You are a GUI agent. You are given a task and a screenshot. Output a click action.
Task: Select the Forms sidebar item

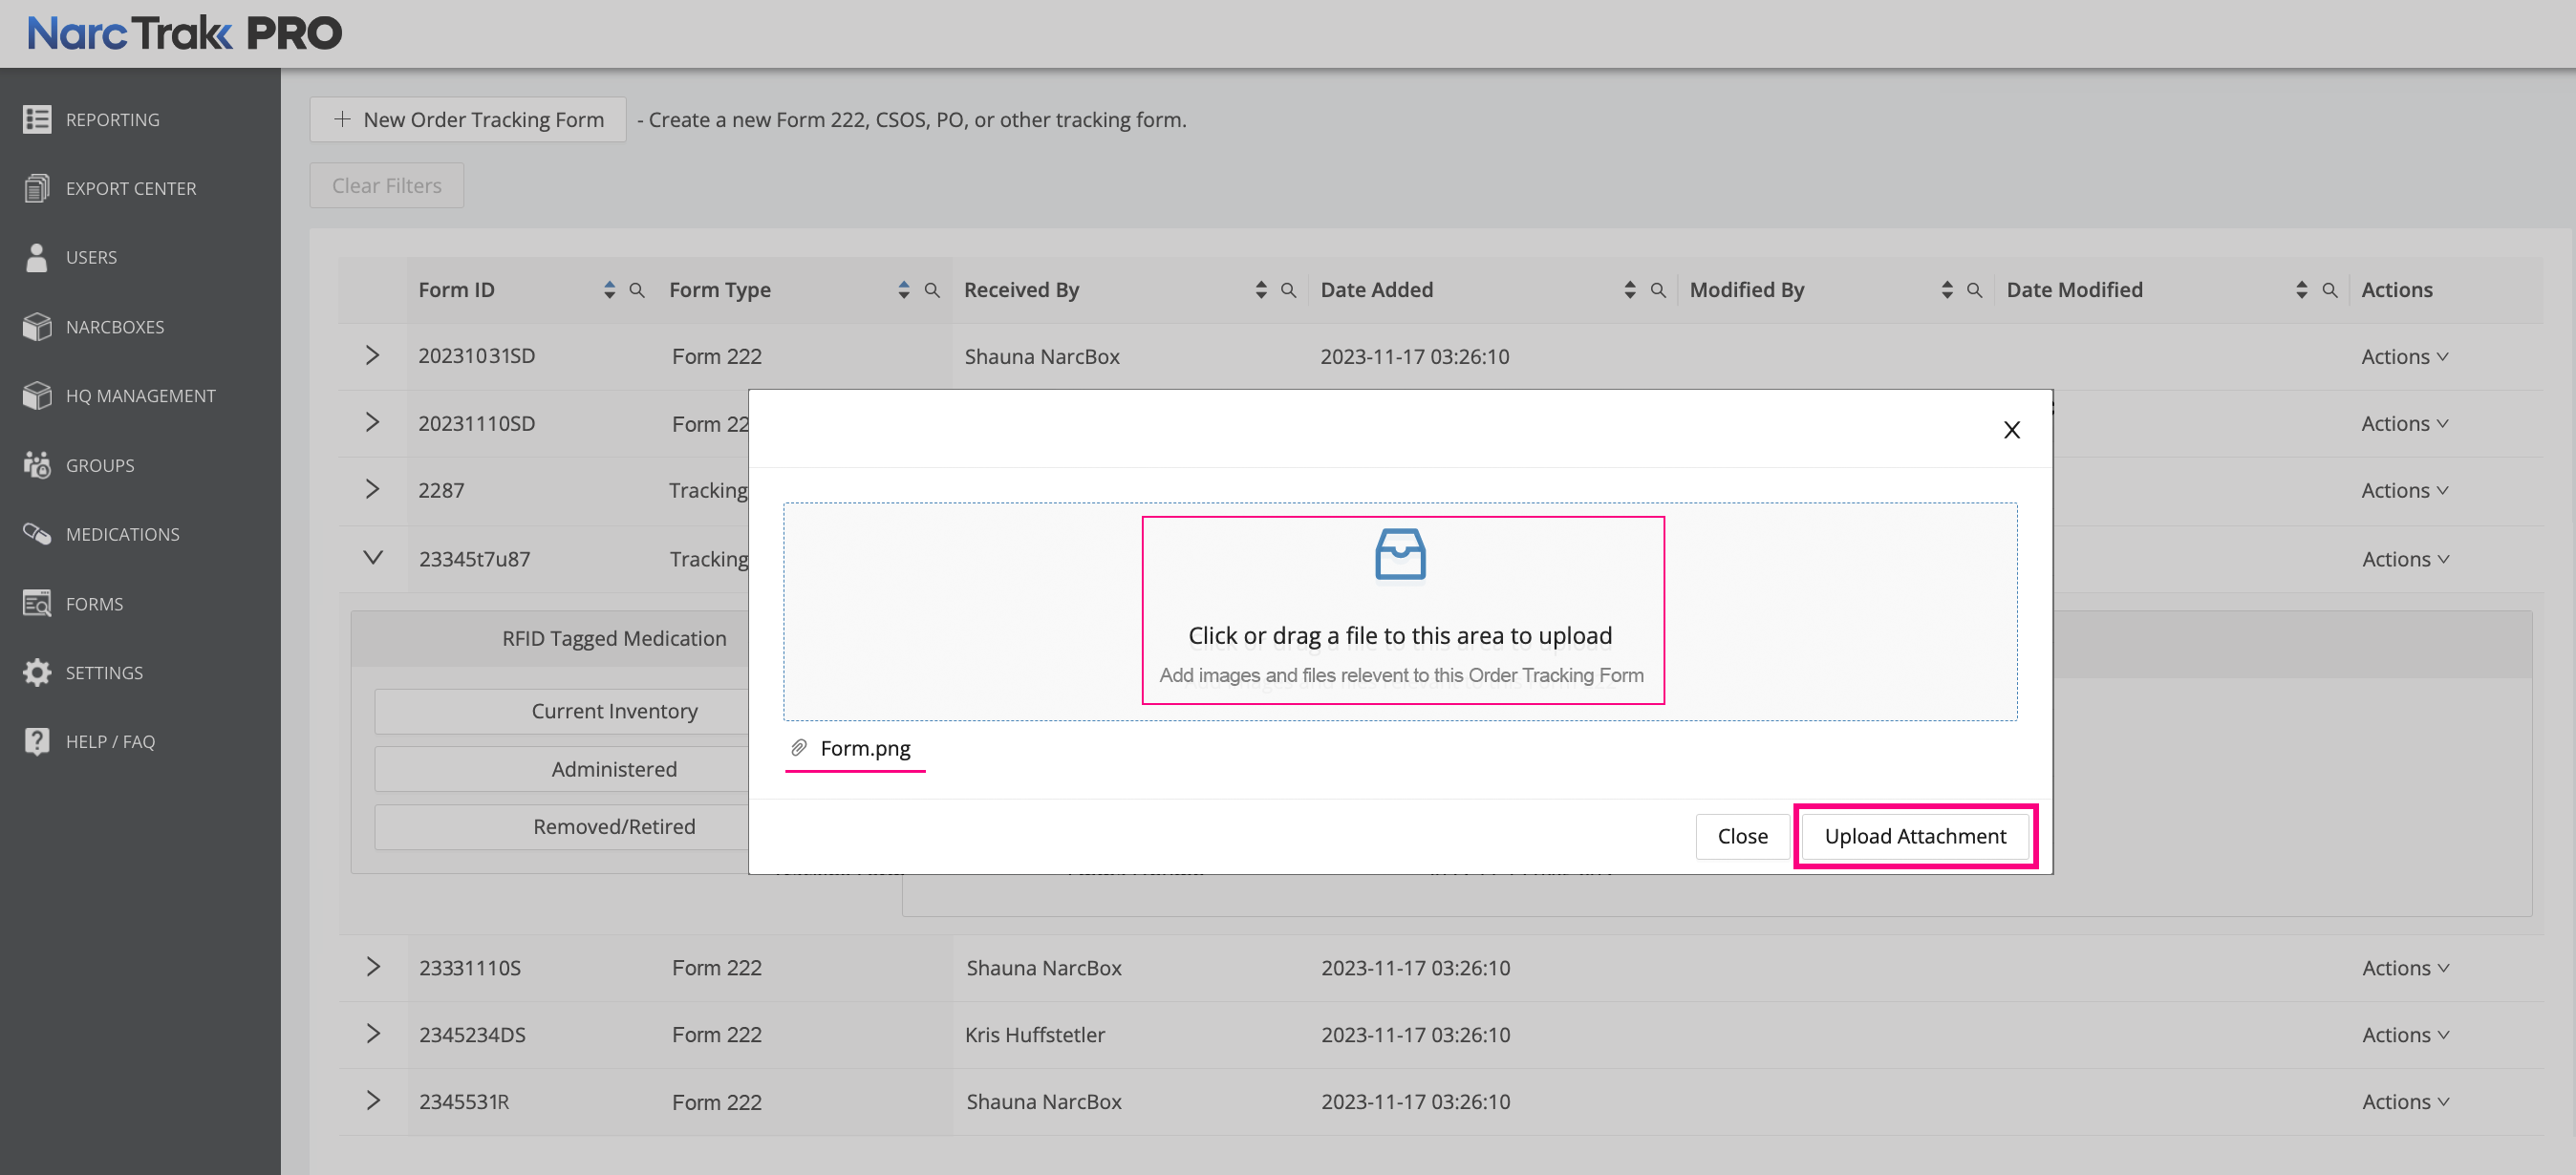pos(94,604)
